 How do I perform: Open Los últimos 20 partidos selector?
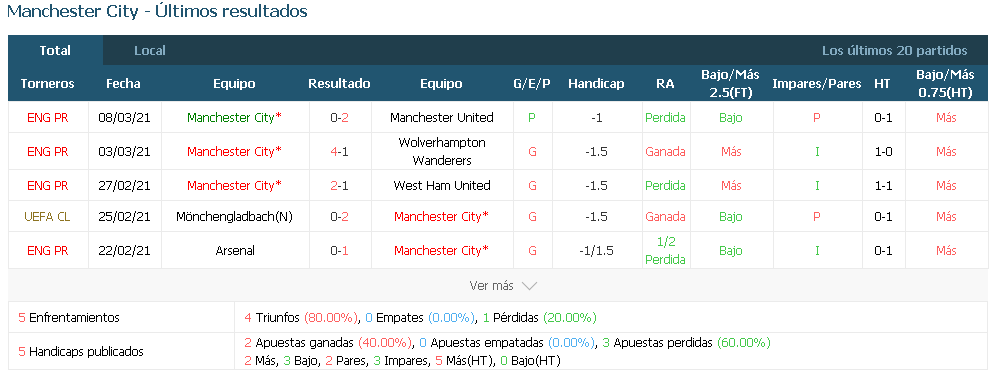coord(894,50)
